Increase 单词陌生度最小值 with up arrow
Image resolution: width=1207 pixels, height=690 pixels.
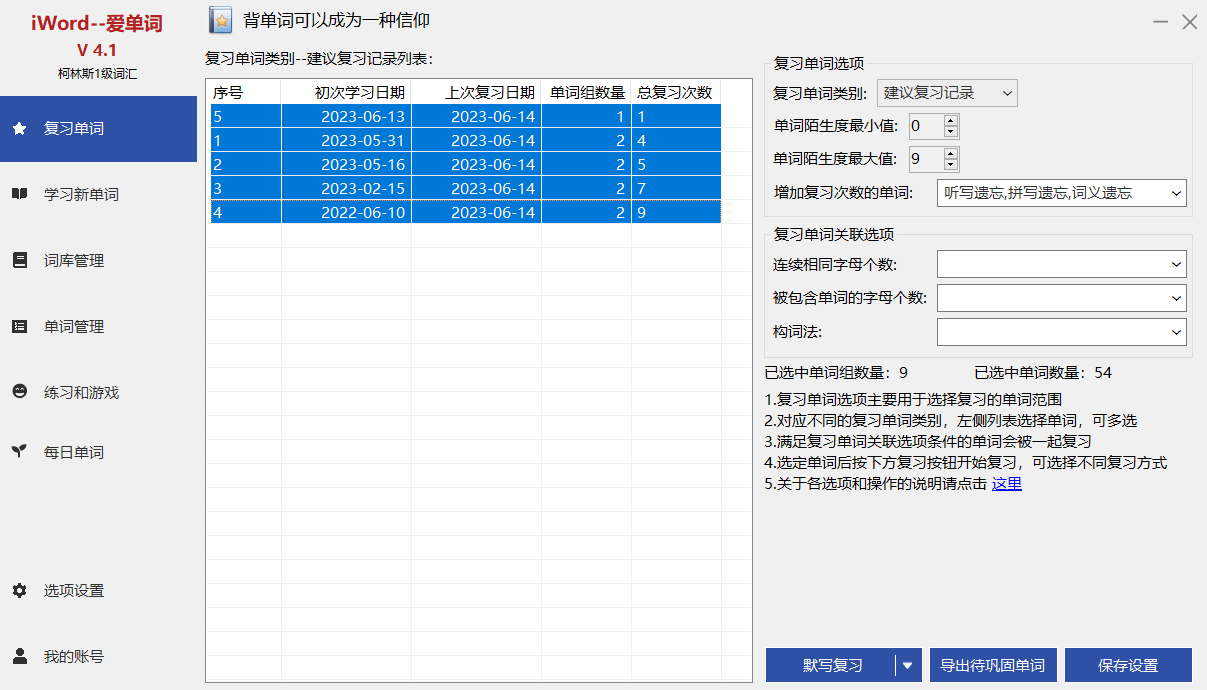point(950,121)
